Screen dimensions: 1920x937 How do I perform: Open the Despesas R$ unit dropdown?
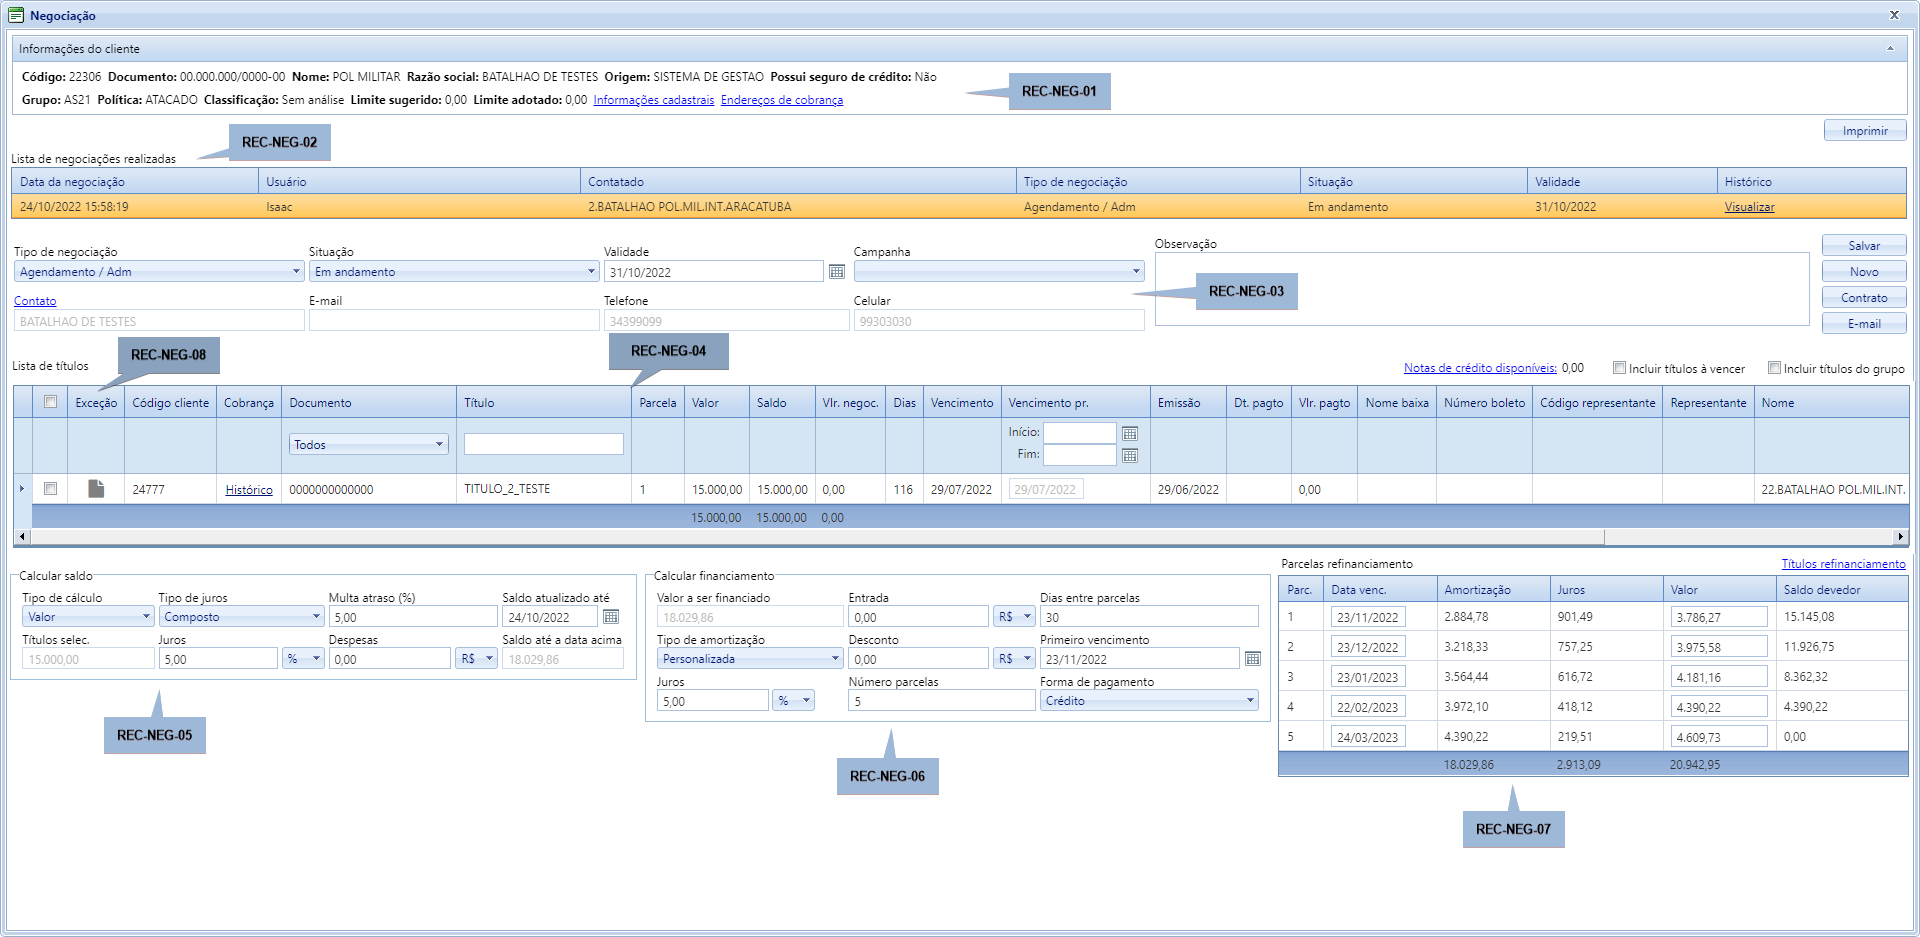click(x=476, y=659)
